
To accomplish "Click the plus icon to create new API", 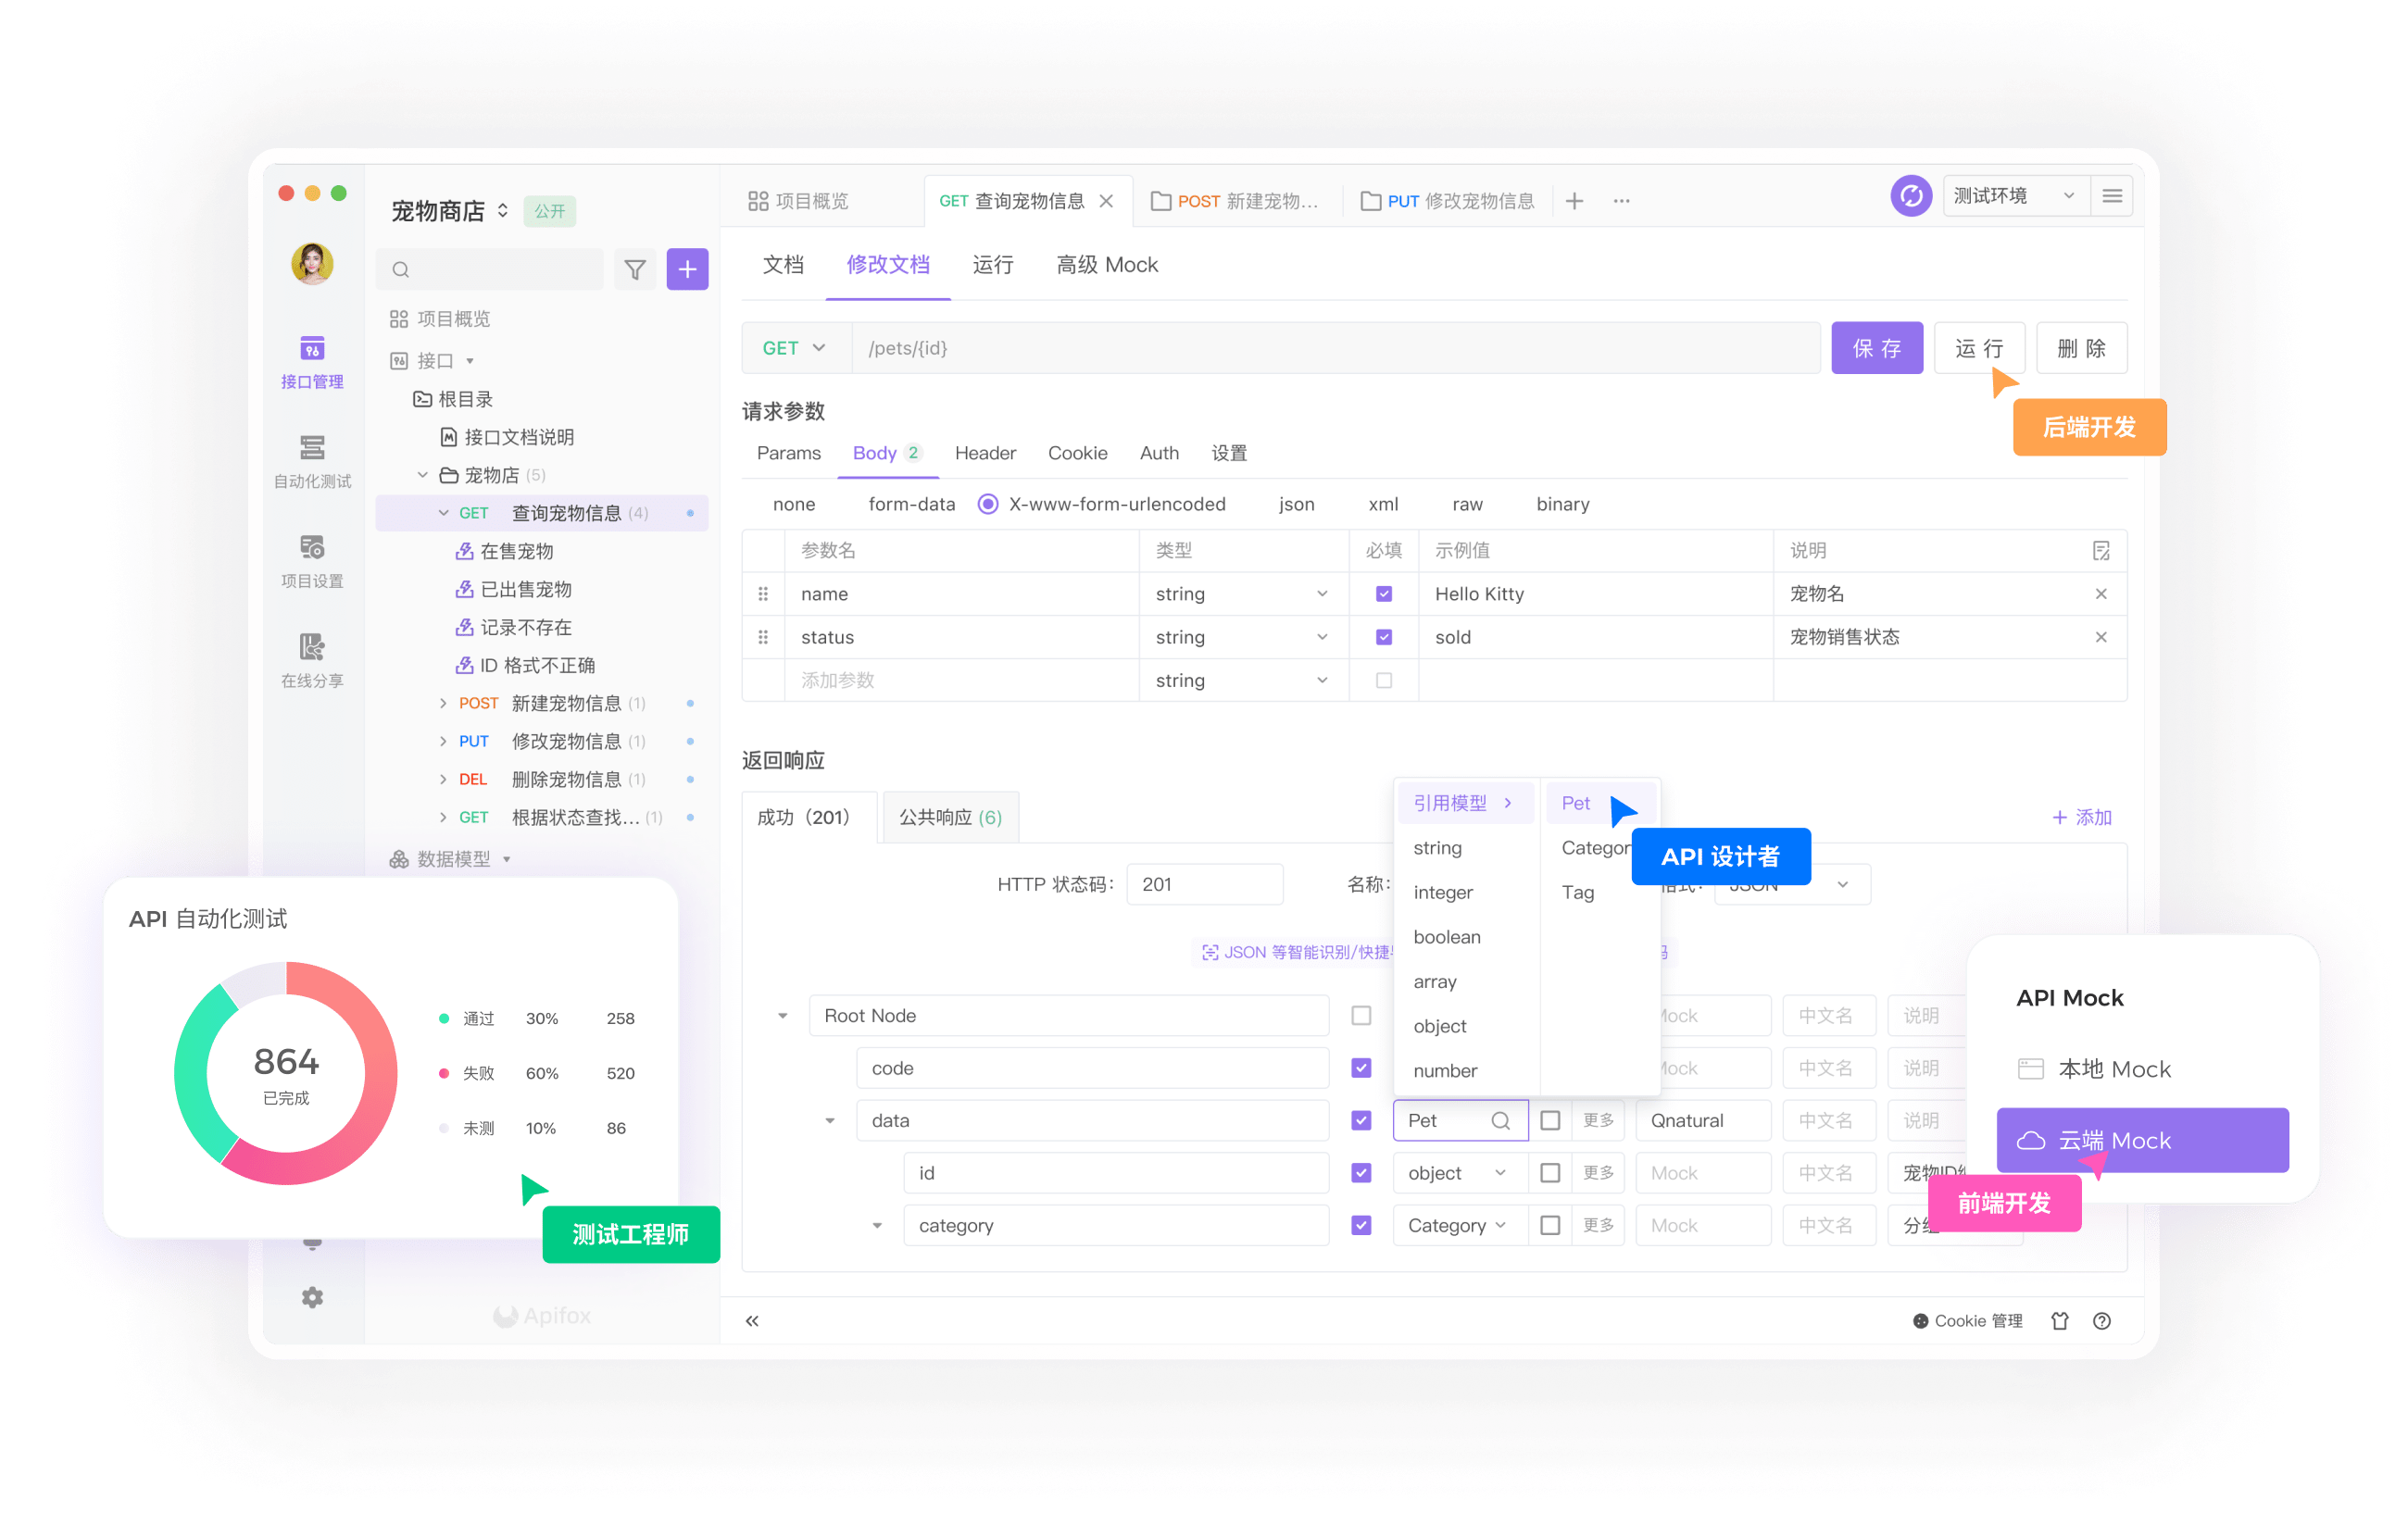I will coord(687,269).
